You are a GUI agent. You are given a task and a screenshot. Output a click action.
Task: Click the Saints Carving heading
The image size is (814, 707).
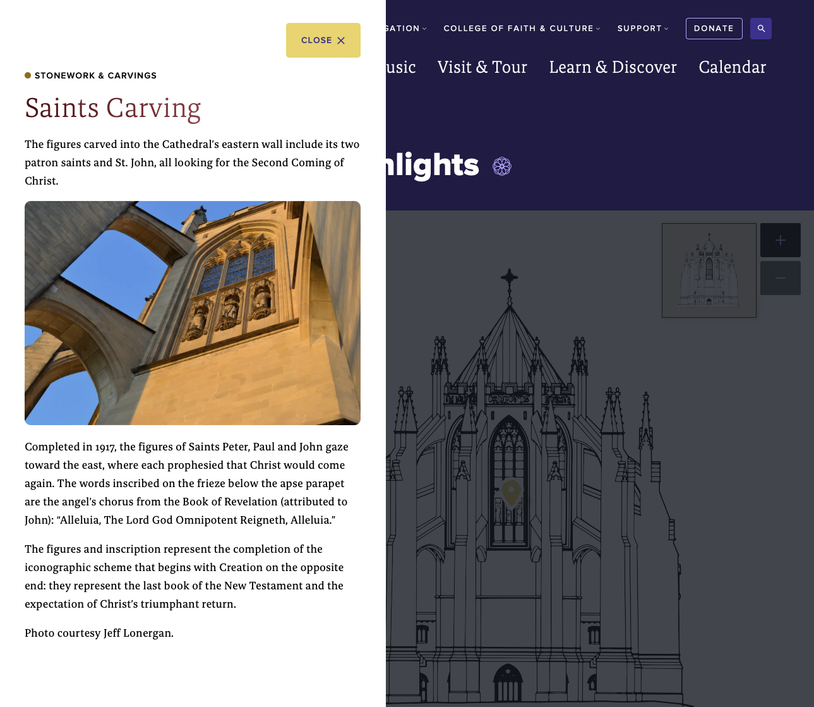click(x=113, y=108)
